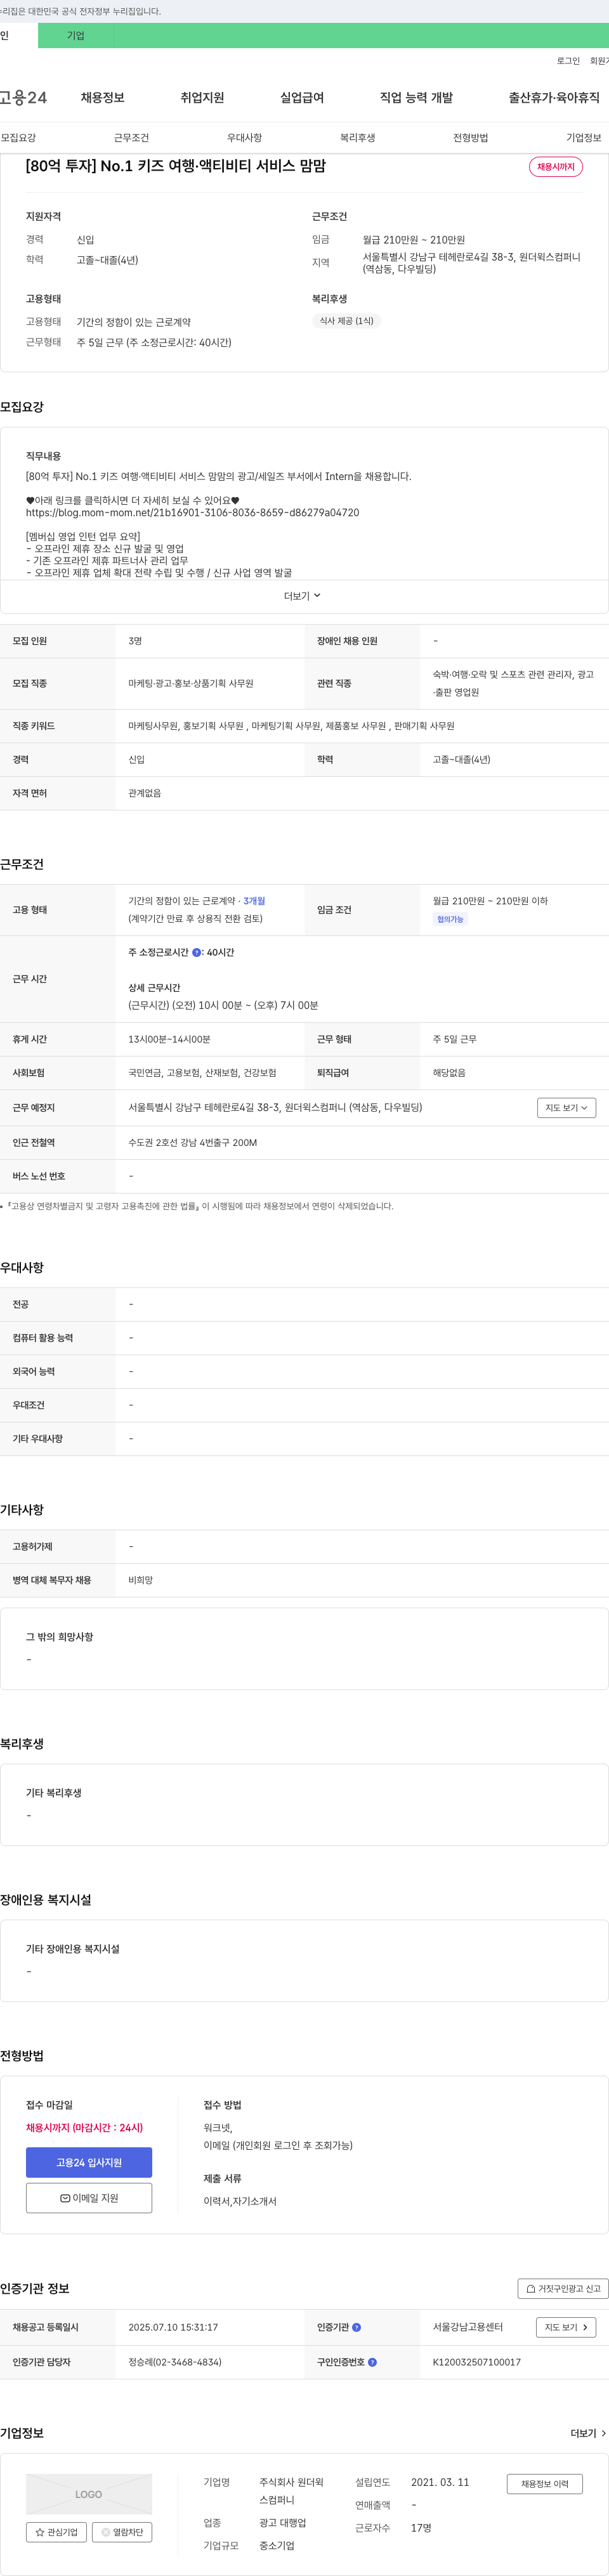Open the 기업 tab at top
609x2576 pixels.
point(76,36)
